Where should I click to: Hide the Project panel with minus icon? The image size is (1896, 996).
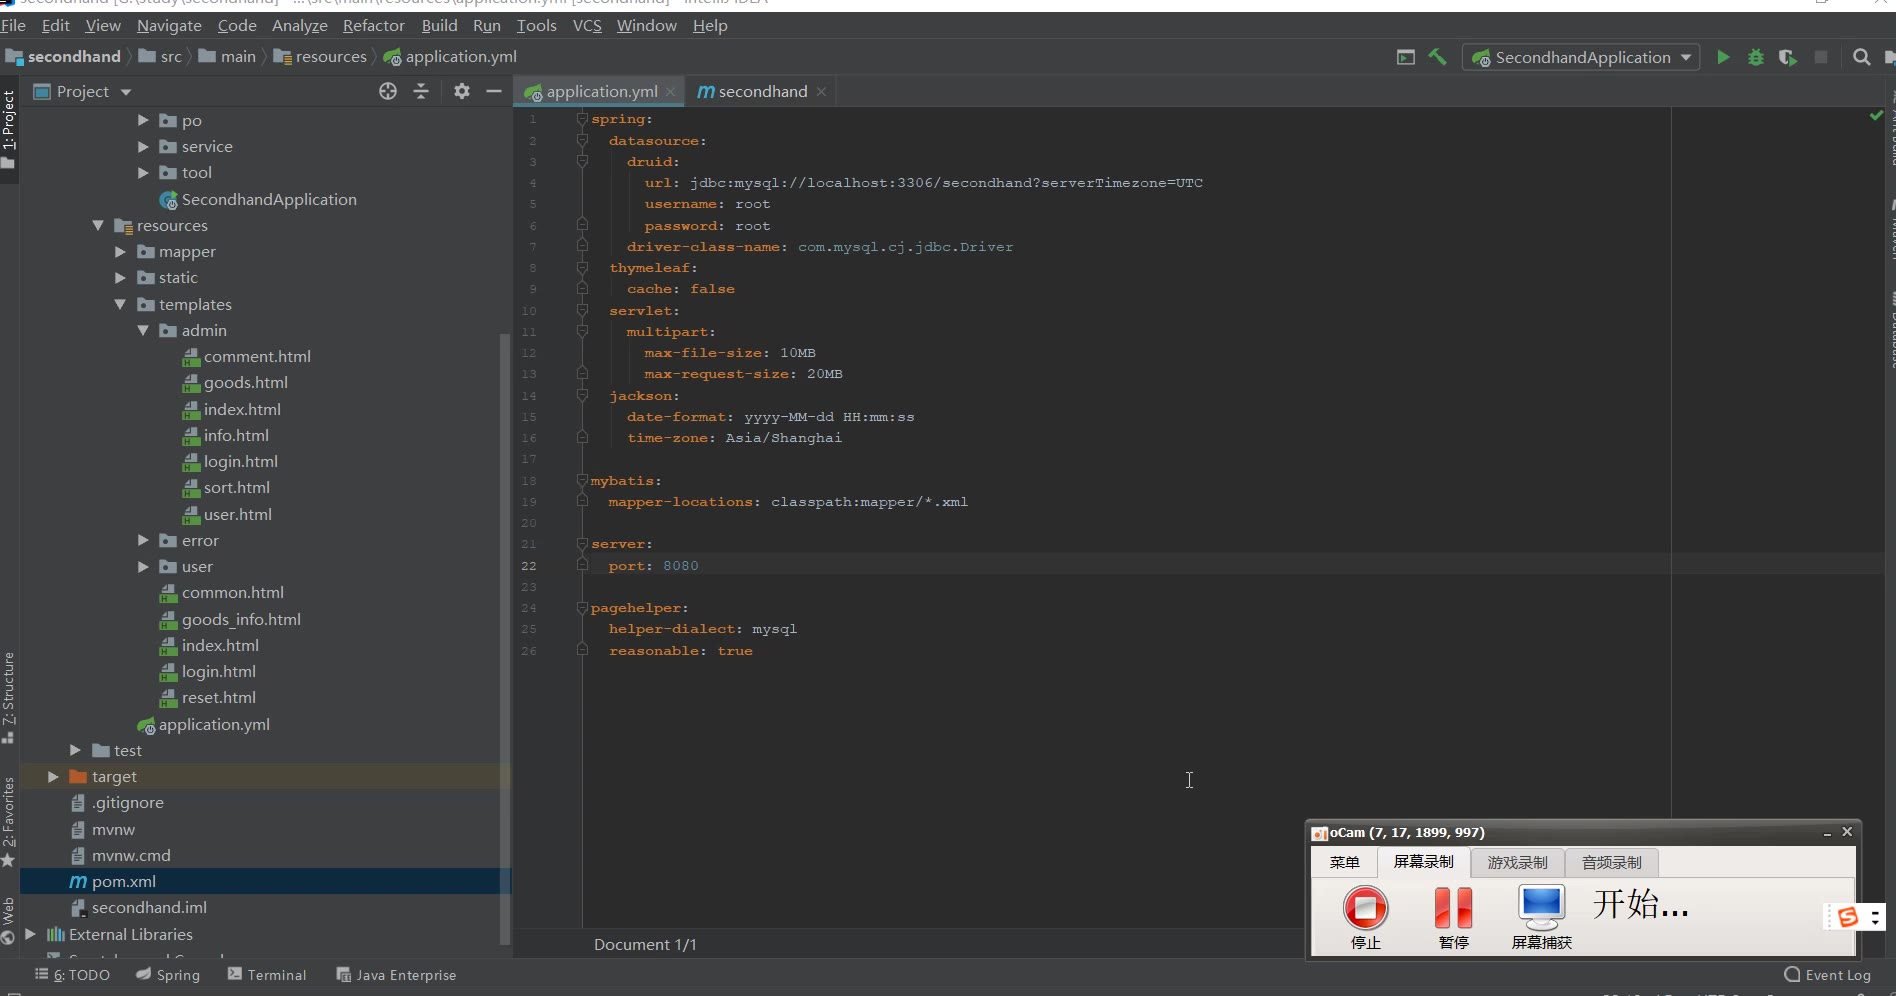pos(494,92)
